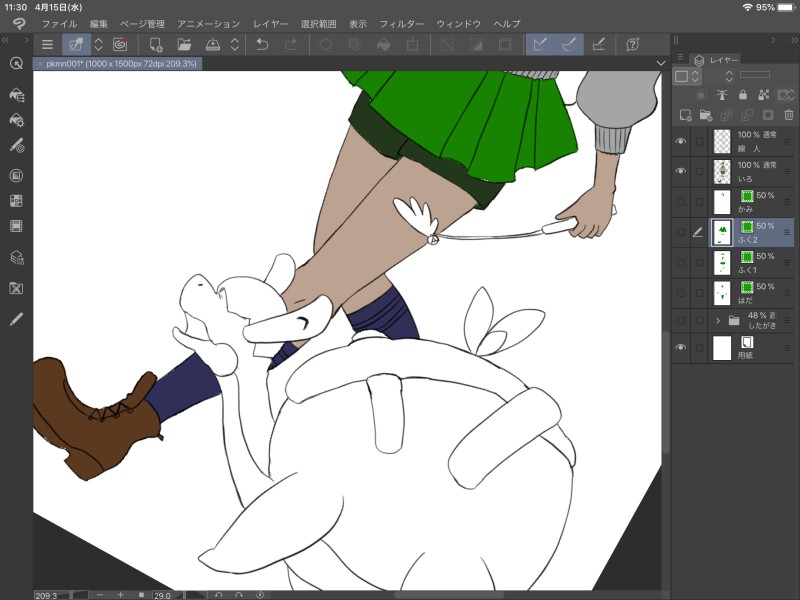800x600 pixels.
Task: Open the Color Set palette icon
Action: point(16,201)
